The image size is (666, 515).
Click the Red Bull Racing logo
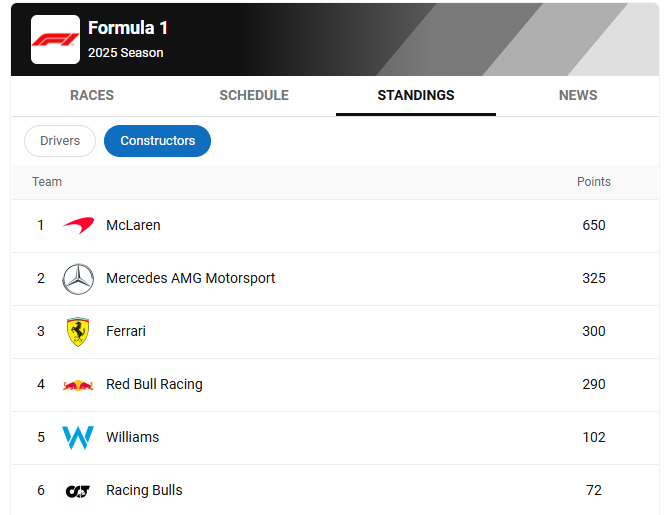point(78,385)
